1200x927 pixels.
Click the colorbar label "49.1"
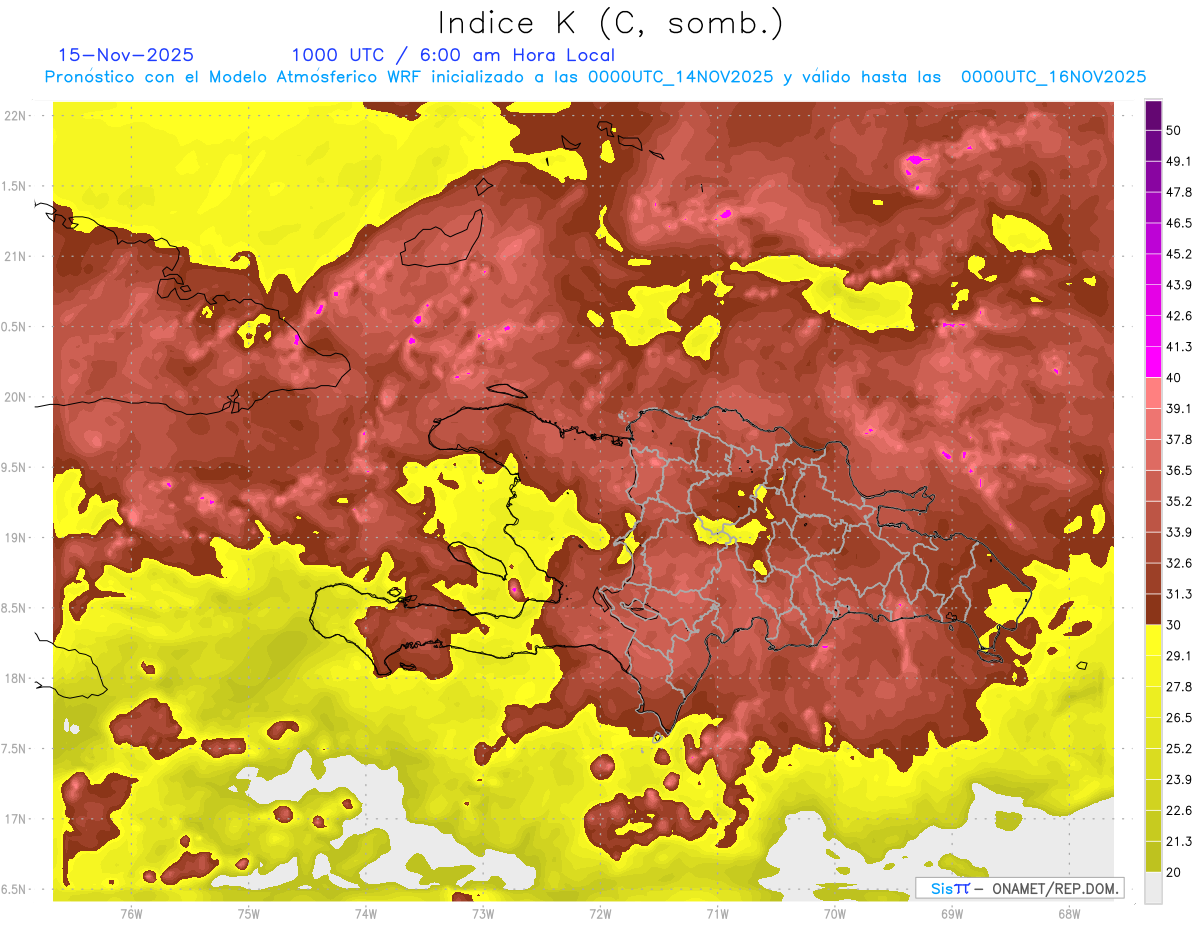(x=1179, y=161)
